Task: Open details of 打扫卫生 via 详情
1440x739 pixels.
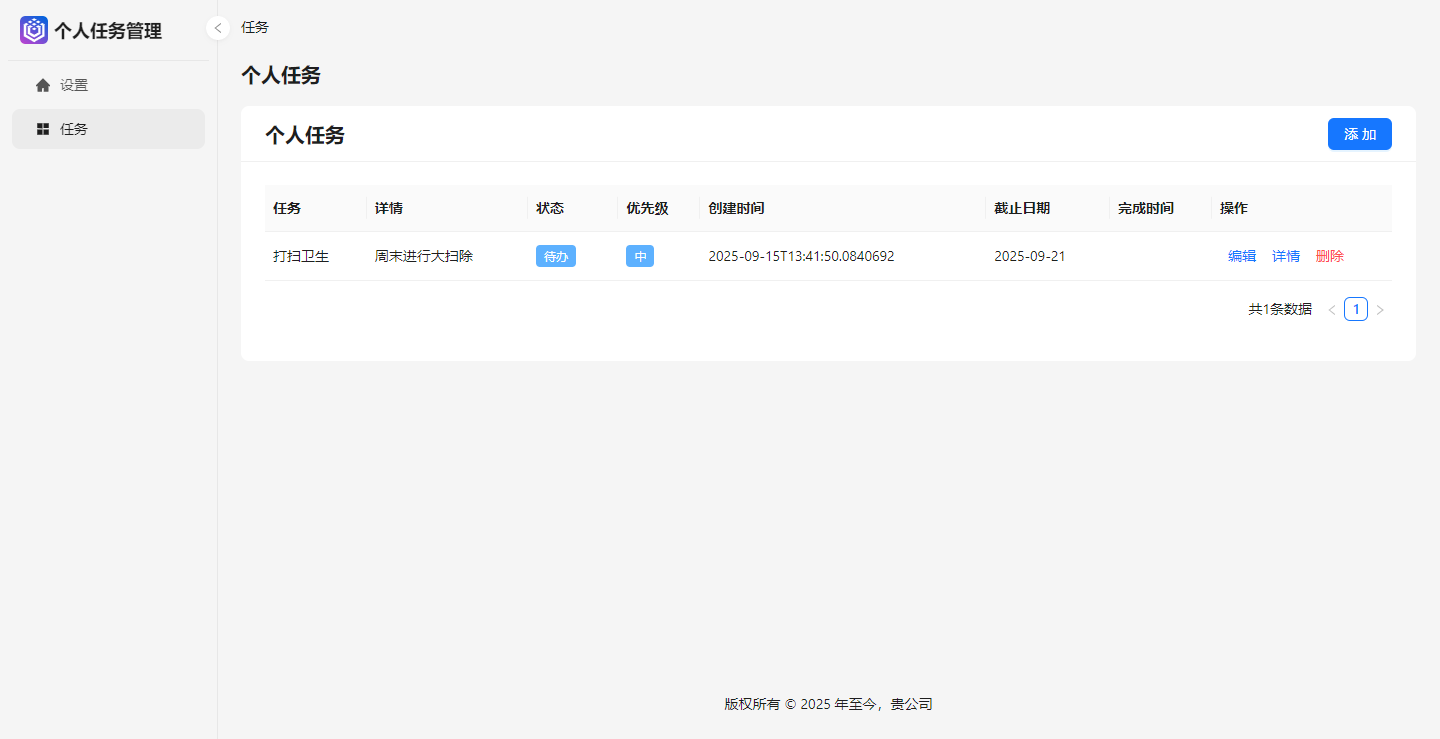Action: 1286,256
